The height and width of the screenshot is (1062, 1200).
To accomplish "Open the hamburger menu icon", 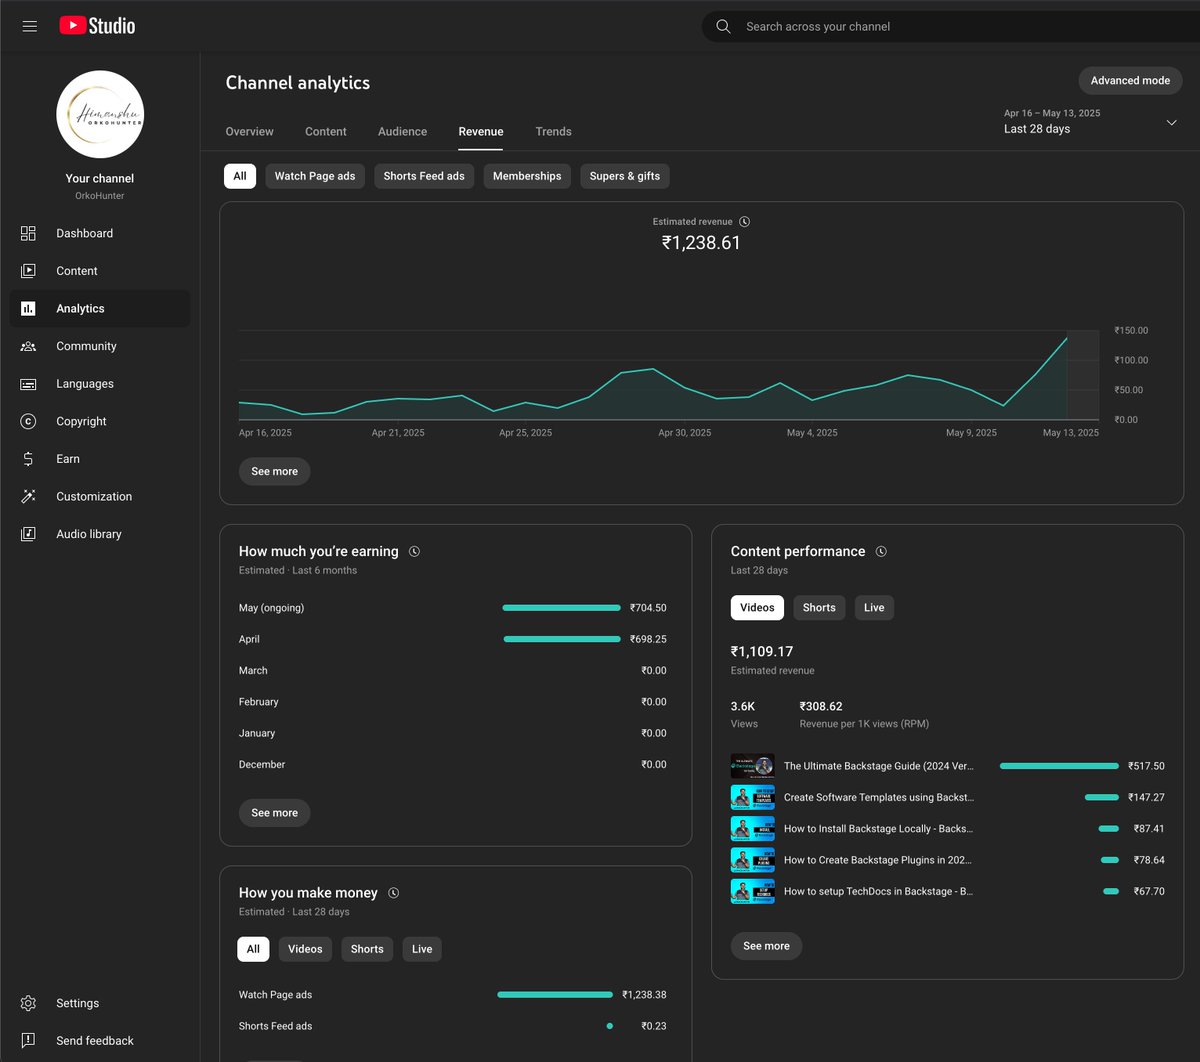I will (x=30, y=26).
